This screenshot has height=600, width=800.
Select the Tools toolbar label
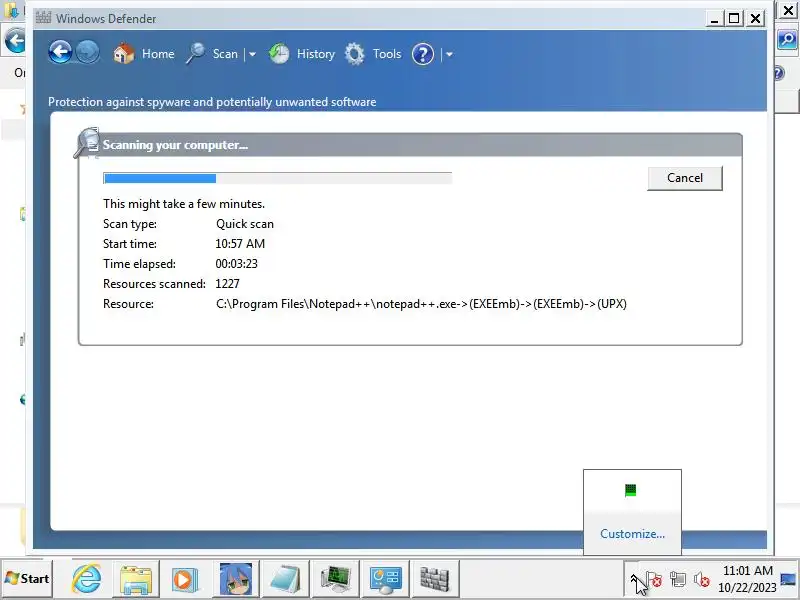click(x=387, y=54)
